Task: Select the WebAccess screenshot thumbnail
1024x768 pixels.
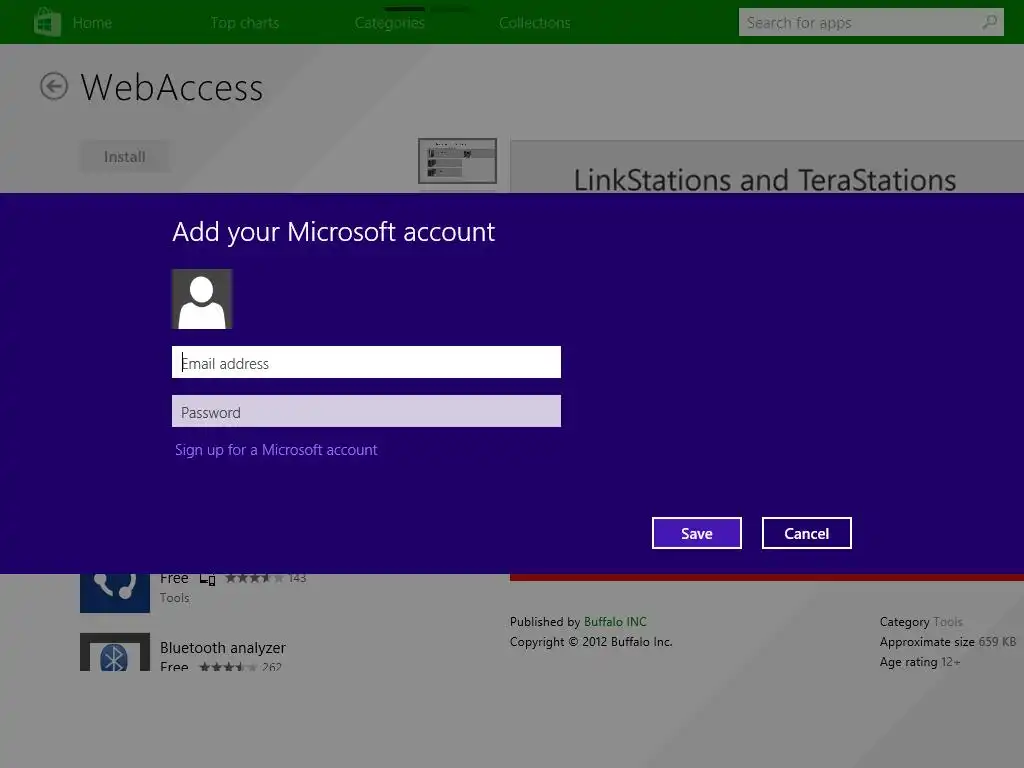Action: 457,161
